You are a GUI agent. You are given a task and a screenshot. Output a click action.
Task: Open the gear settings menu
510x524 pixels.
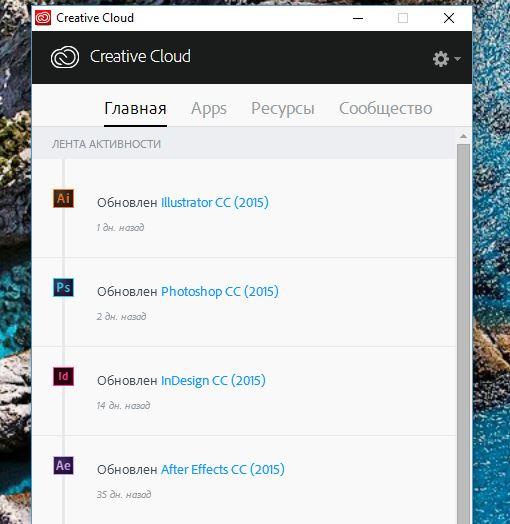[441, 59]
